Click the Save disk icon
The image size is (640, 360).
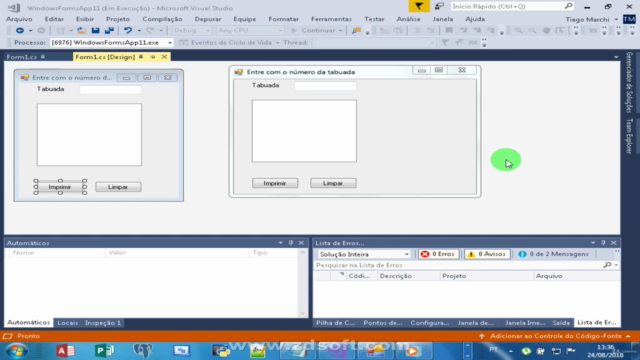[x=96, y=31]
